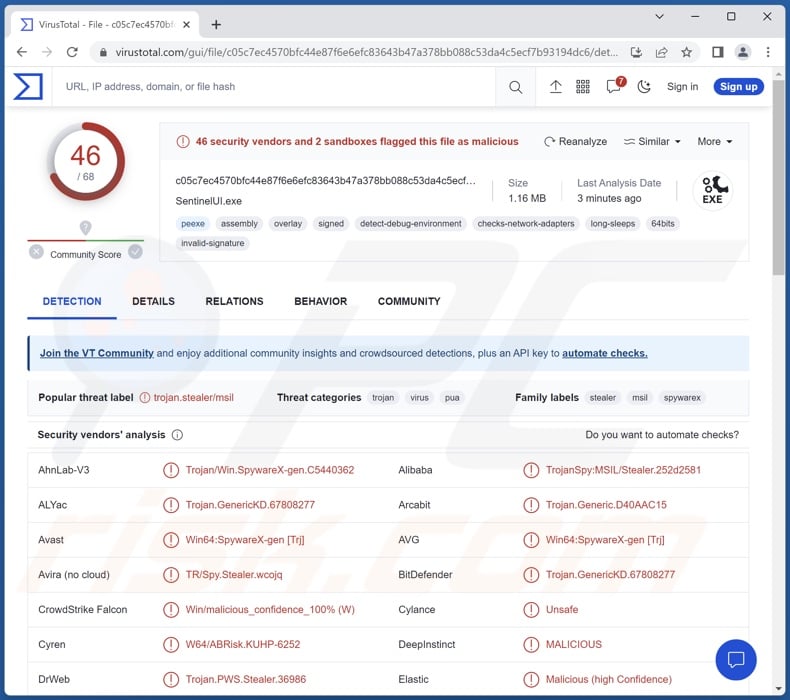Viewport: 790px width, 700px height.
Task: Click the Reanalyze button
Action: pos(575,142)
